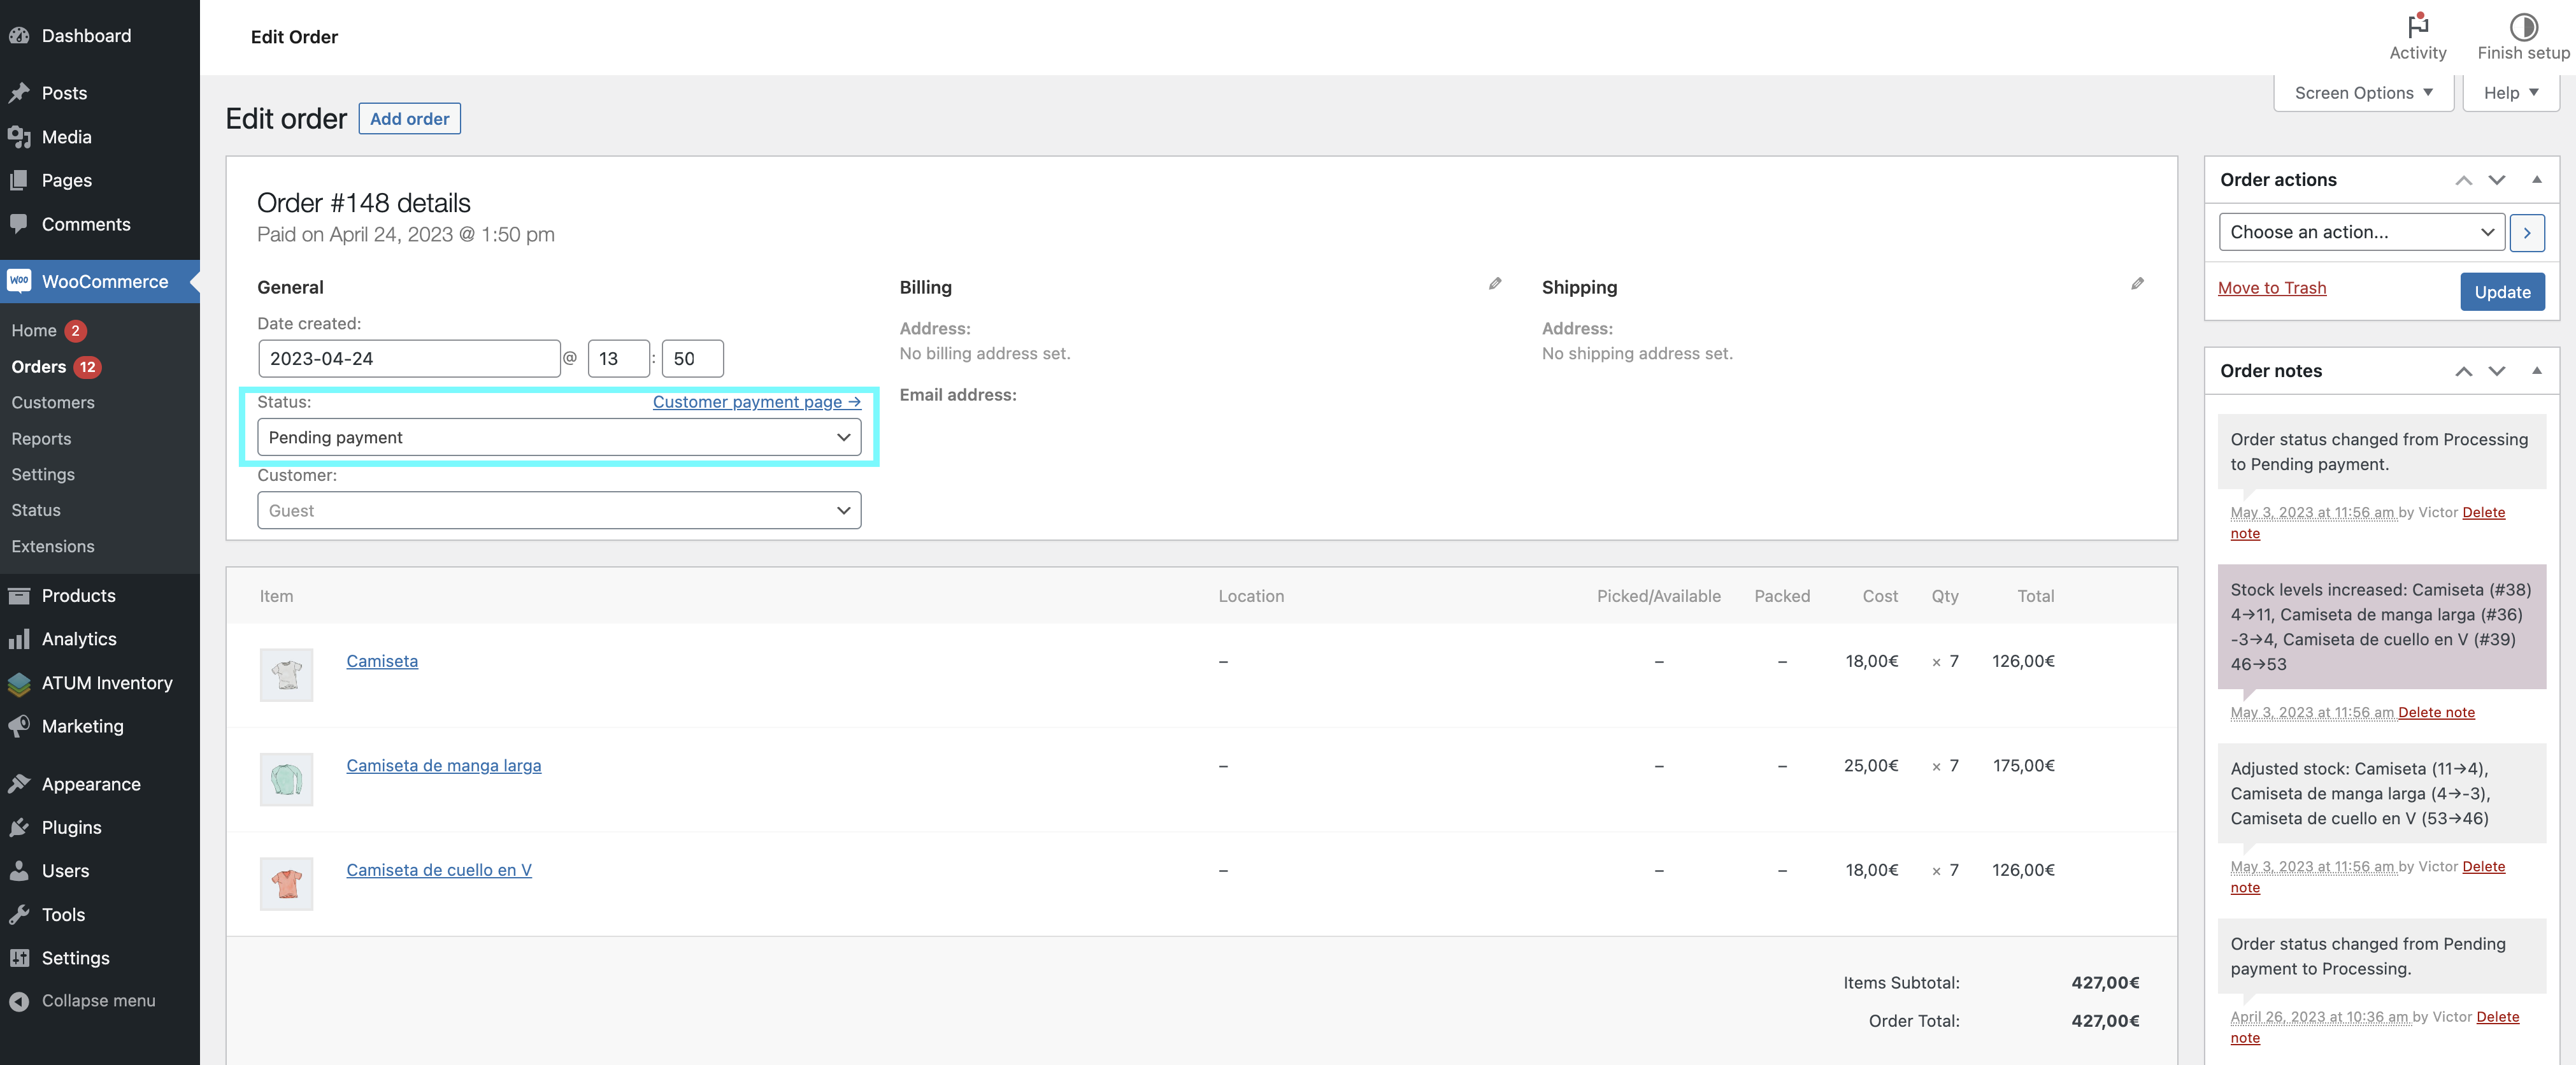This screenshot has width=2576, height=1065.
Task: Open WooCommerce Settings submenu item
Action: click(43, 475)
